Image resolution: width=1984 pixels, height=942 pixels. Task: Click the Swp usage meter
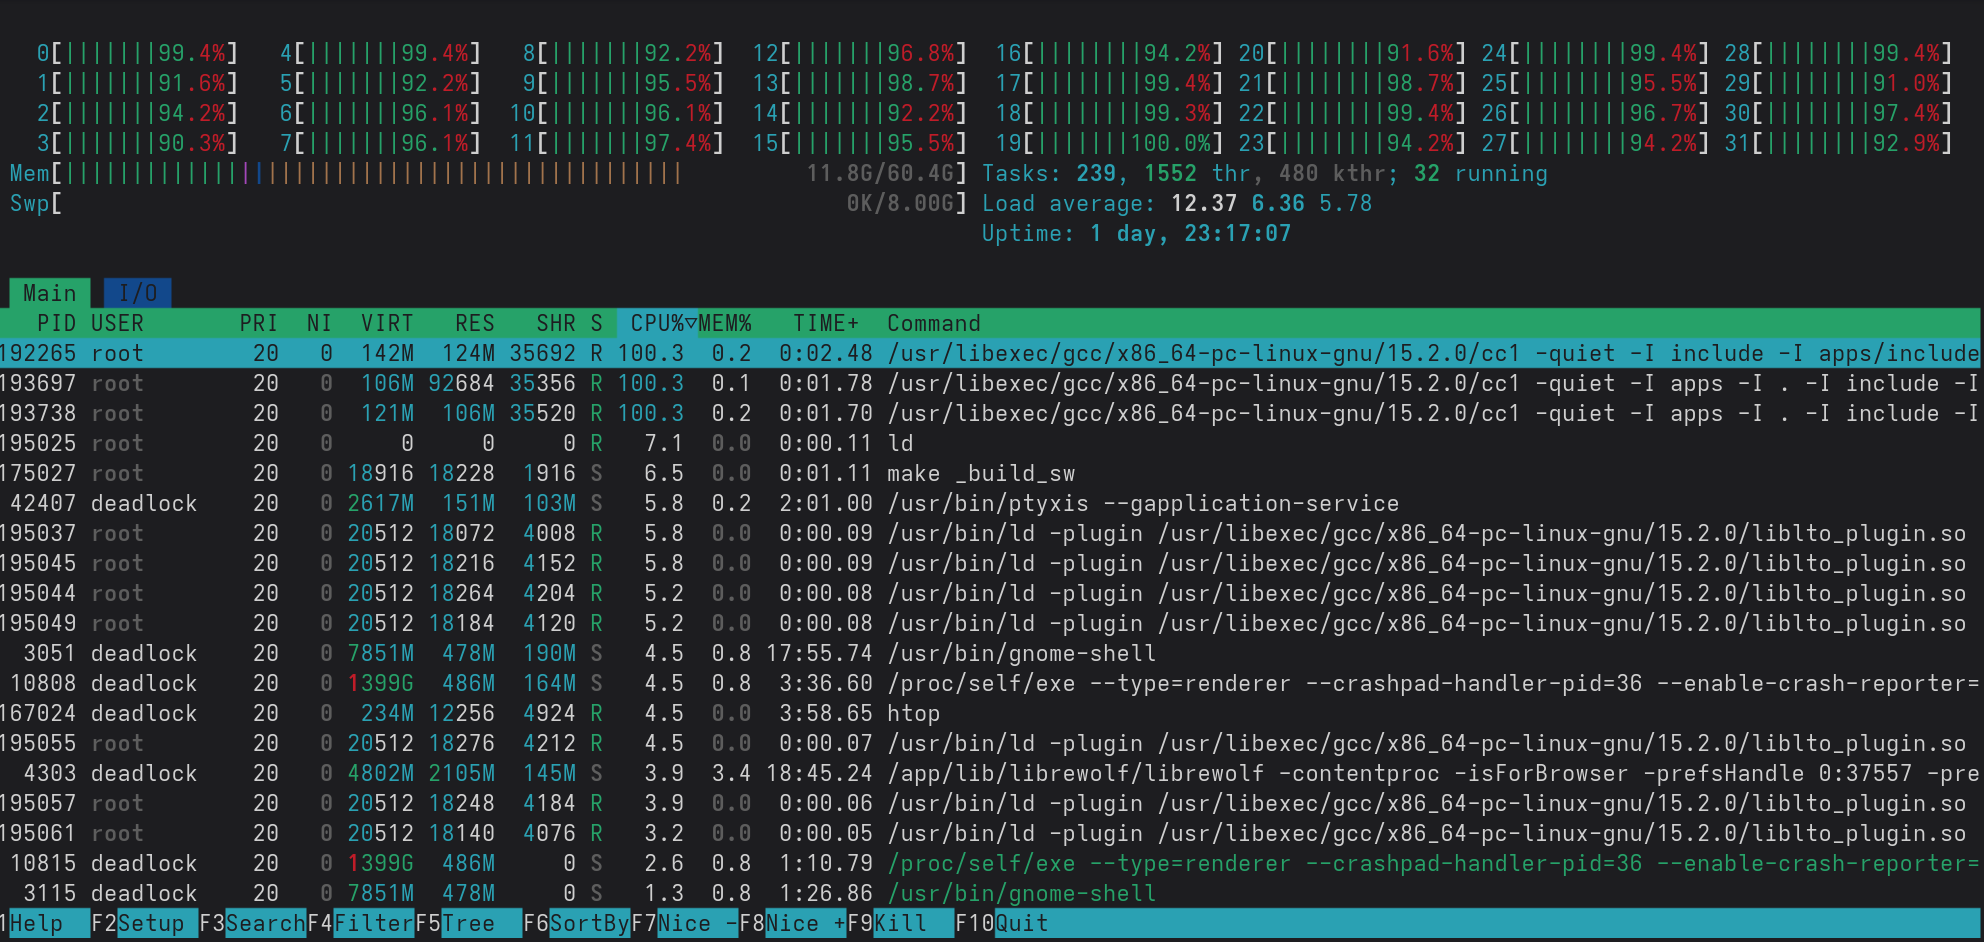[488, 203]
